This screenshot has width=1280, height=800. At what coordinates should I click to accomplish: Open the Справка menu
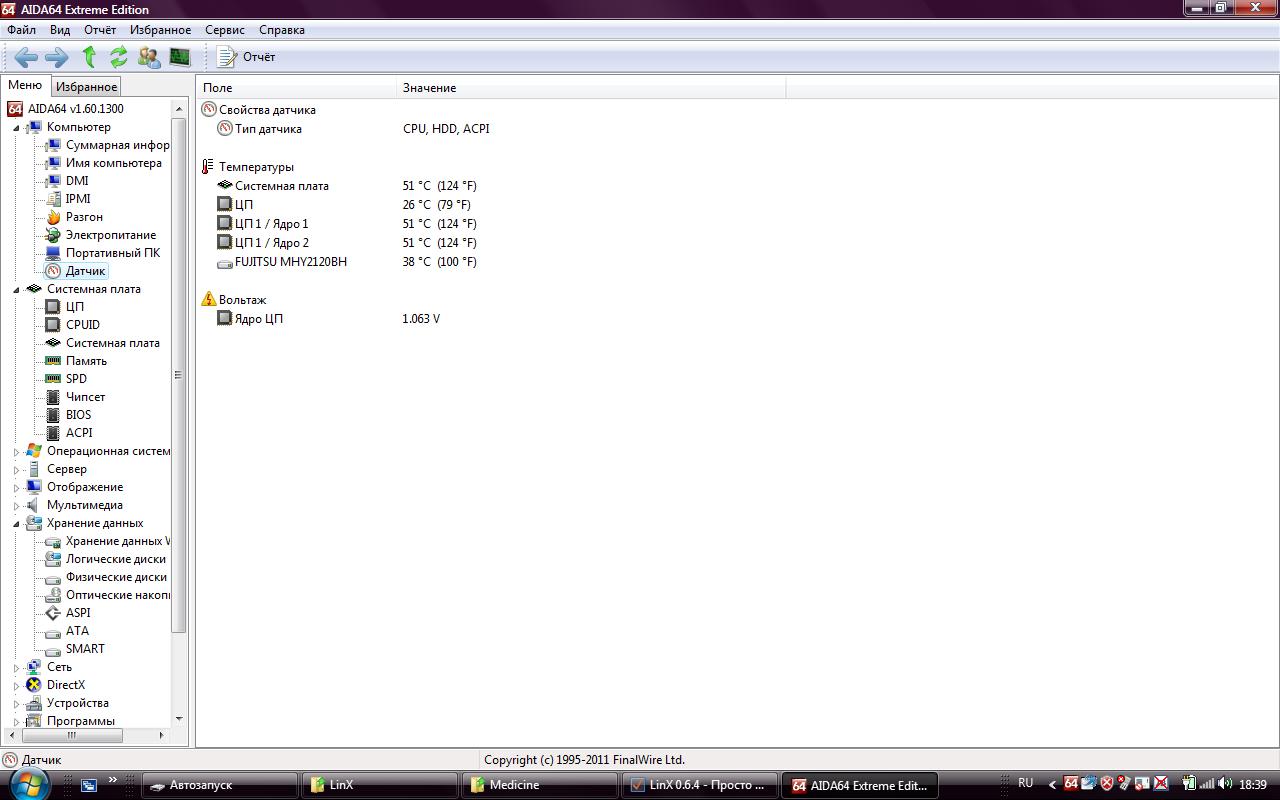click(x=282, y=30)
